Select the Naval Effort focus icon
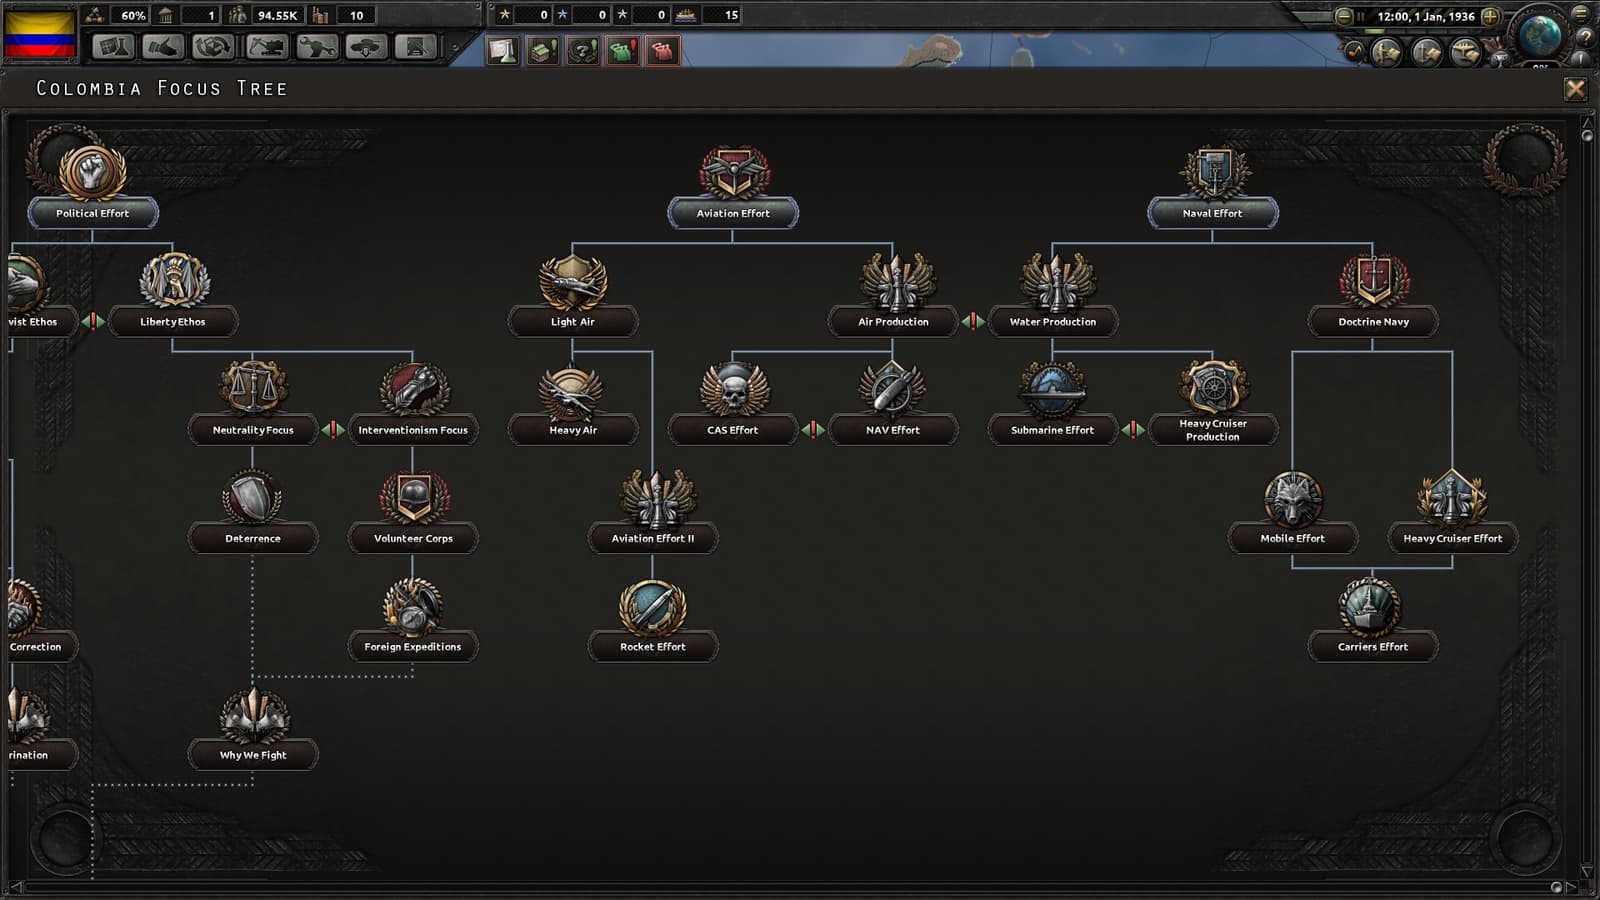 tap(1213, 173)
